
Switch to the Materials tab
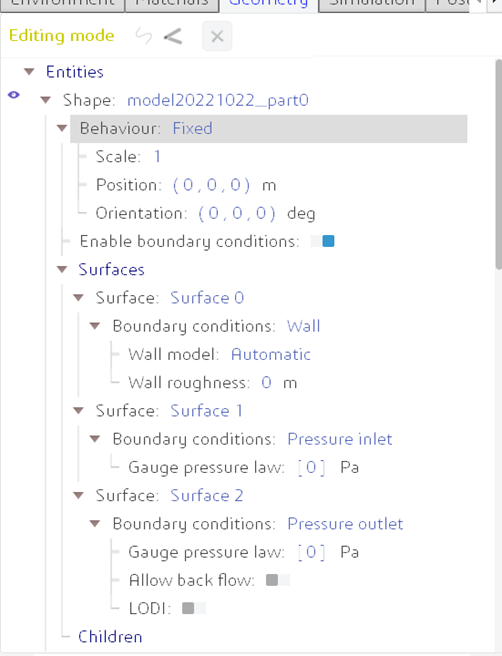coord(172,3)
